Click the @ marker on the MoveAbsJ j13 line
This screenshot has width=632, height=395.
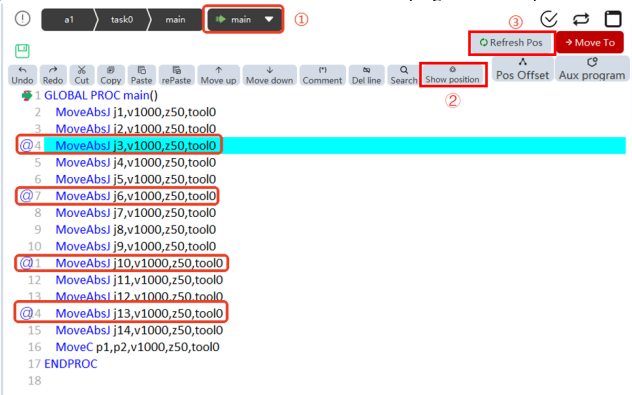click(26, 313)
